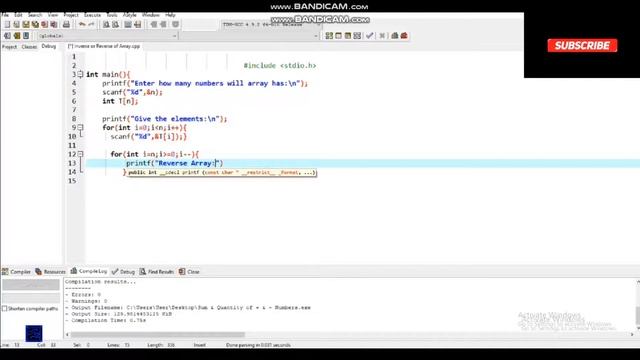
Task: Open the Execute menu
Action: point(92,15)
